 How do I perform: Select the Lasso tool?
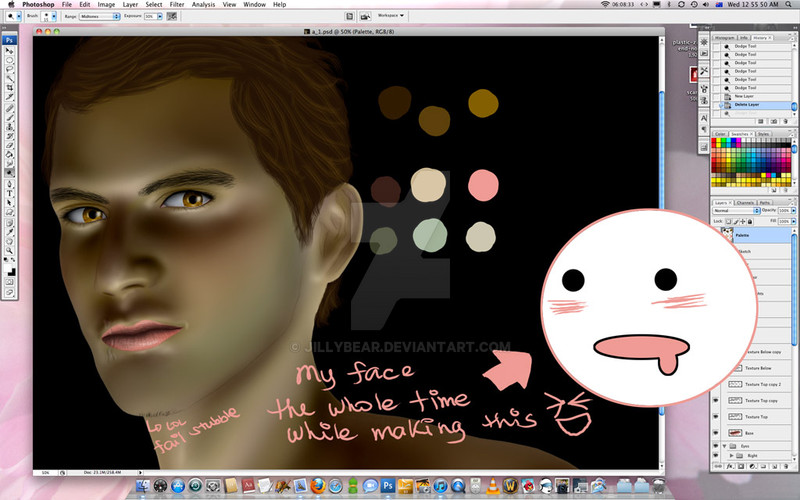pyautogui.click(x=9, y=69)
